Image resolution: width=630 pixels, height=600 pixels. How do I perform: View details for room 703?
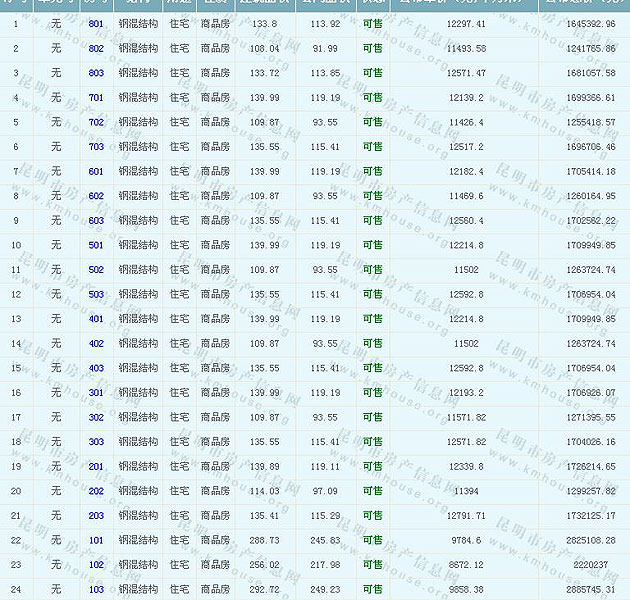96,147
